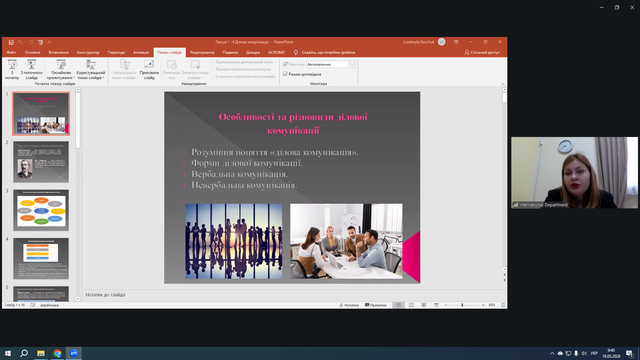
Task: Switch to the Анімація ribbon tab
Action: [x=141, y=53]
